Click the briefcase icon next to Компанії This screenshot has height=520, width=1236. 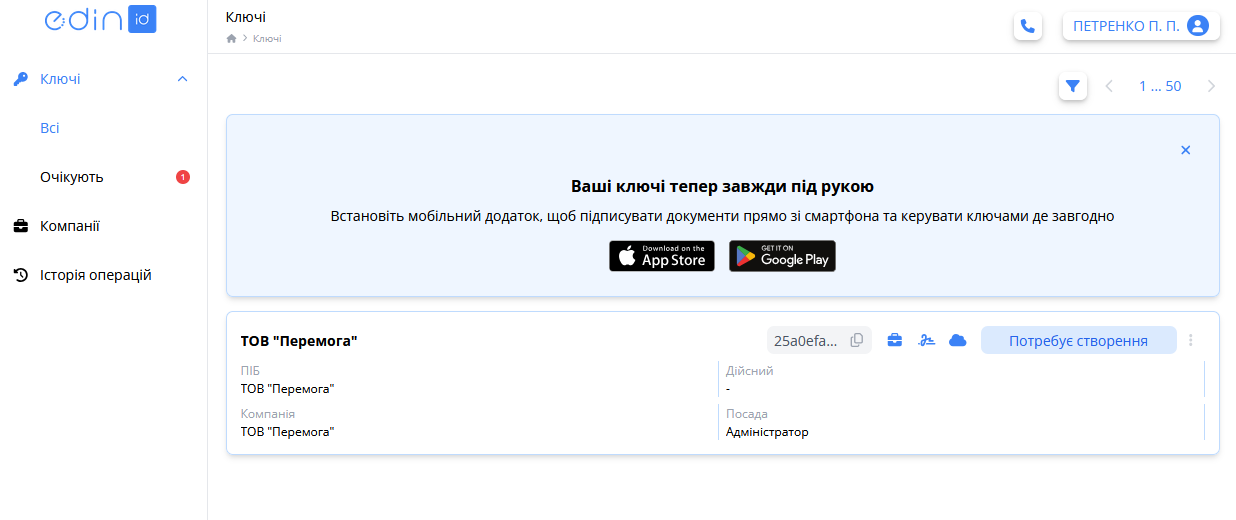[21, 226]
